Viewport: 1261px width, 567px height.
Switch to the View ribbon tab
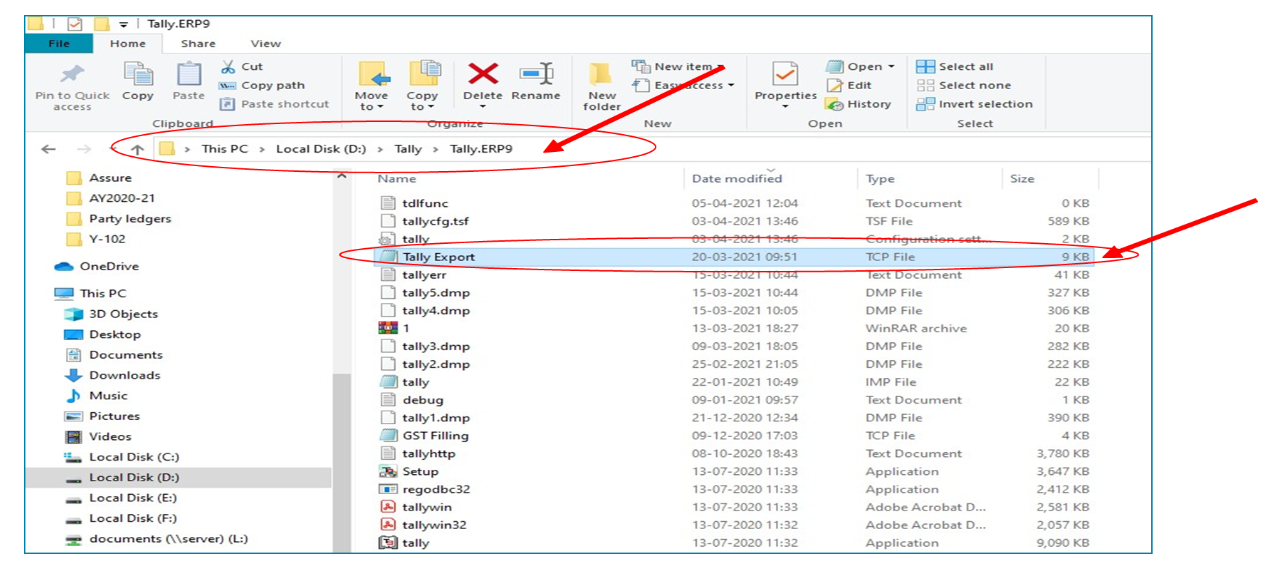266,43
